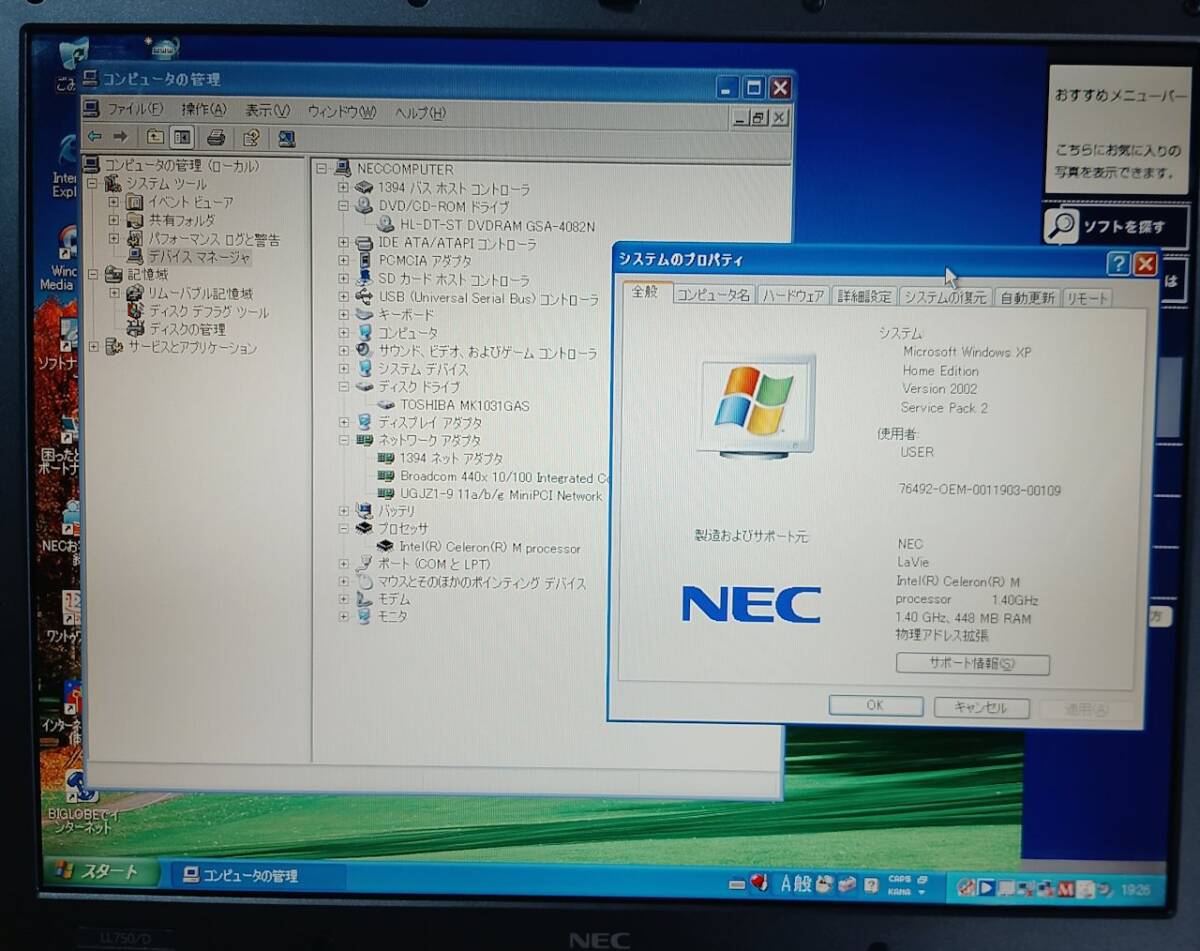Open Properties via the toolbar sheet icon
Viewport: 1200px width, 951px height.
click(251, 138)
